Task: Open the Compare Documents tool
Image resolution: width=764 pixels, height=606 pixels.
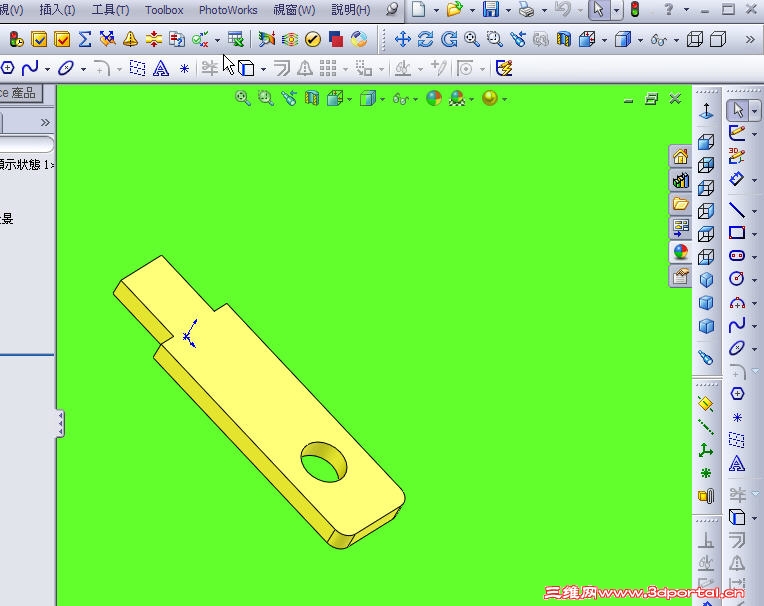Action: 176,39
